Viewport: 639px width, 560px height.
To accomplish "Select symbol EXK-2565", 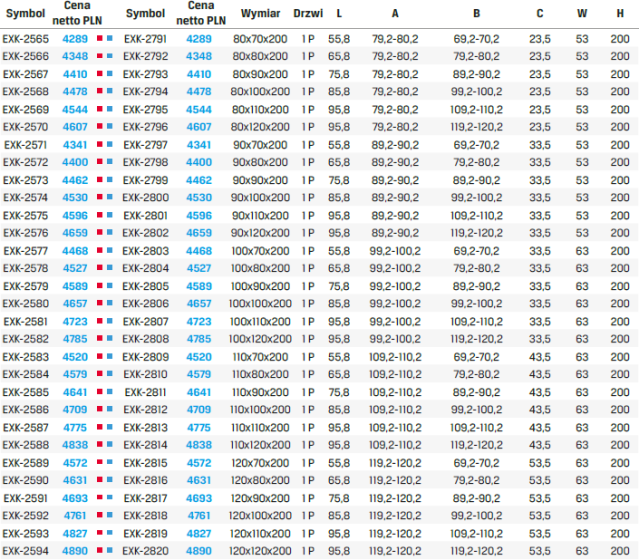I will (x=26, y=39).
